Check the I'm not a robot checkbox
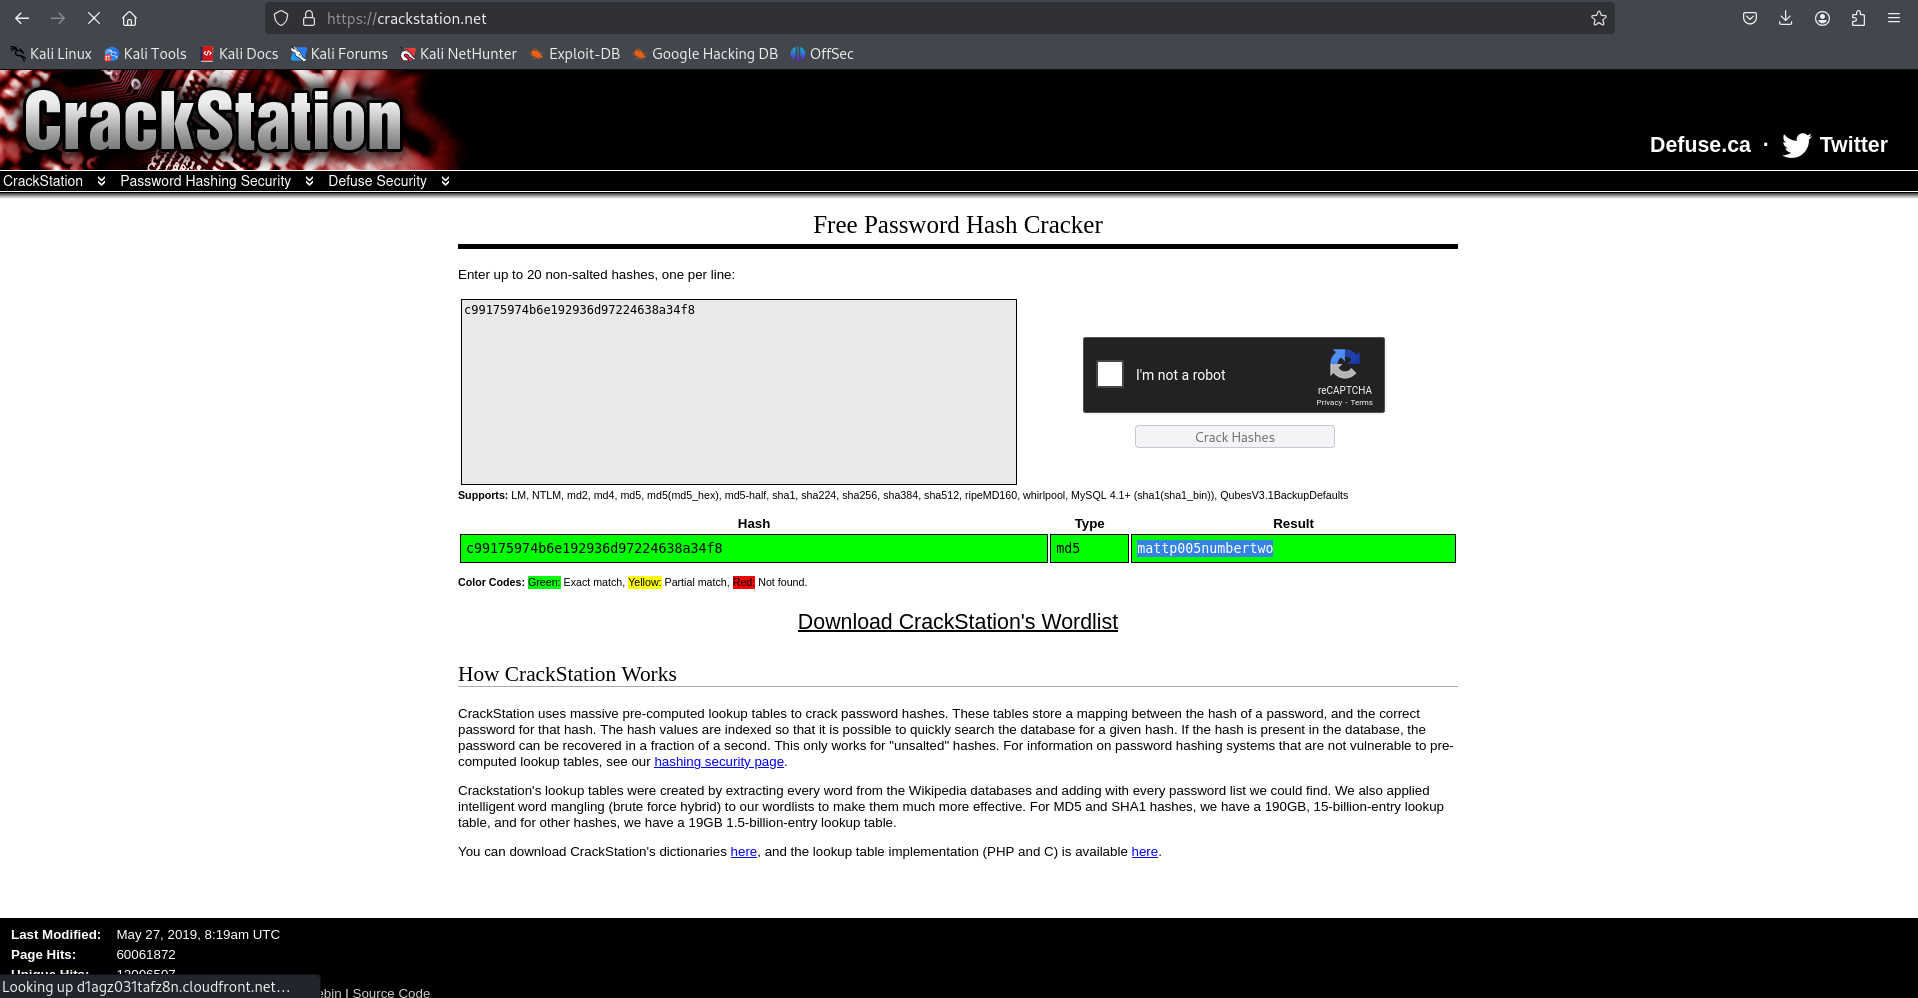Screen dimensions: 1918x998 (x=1109, y=374)
